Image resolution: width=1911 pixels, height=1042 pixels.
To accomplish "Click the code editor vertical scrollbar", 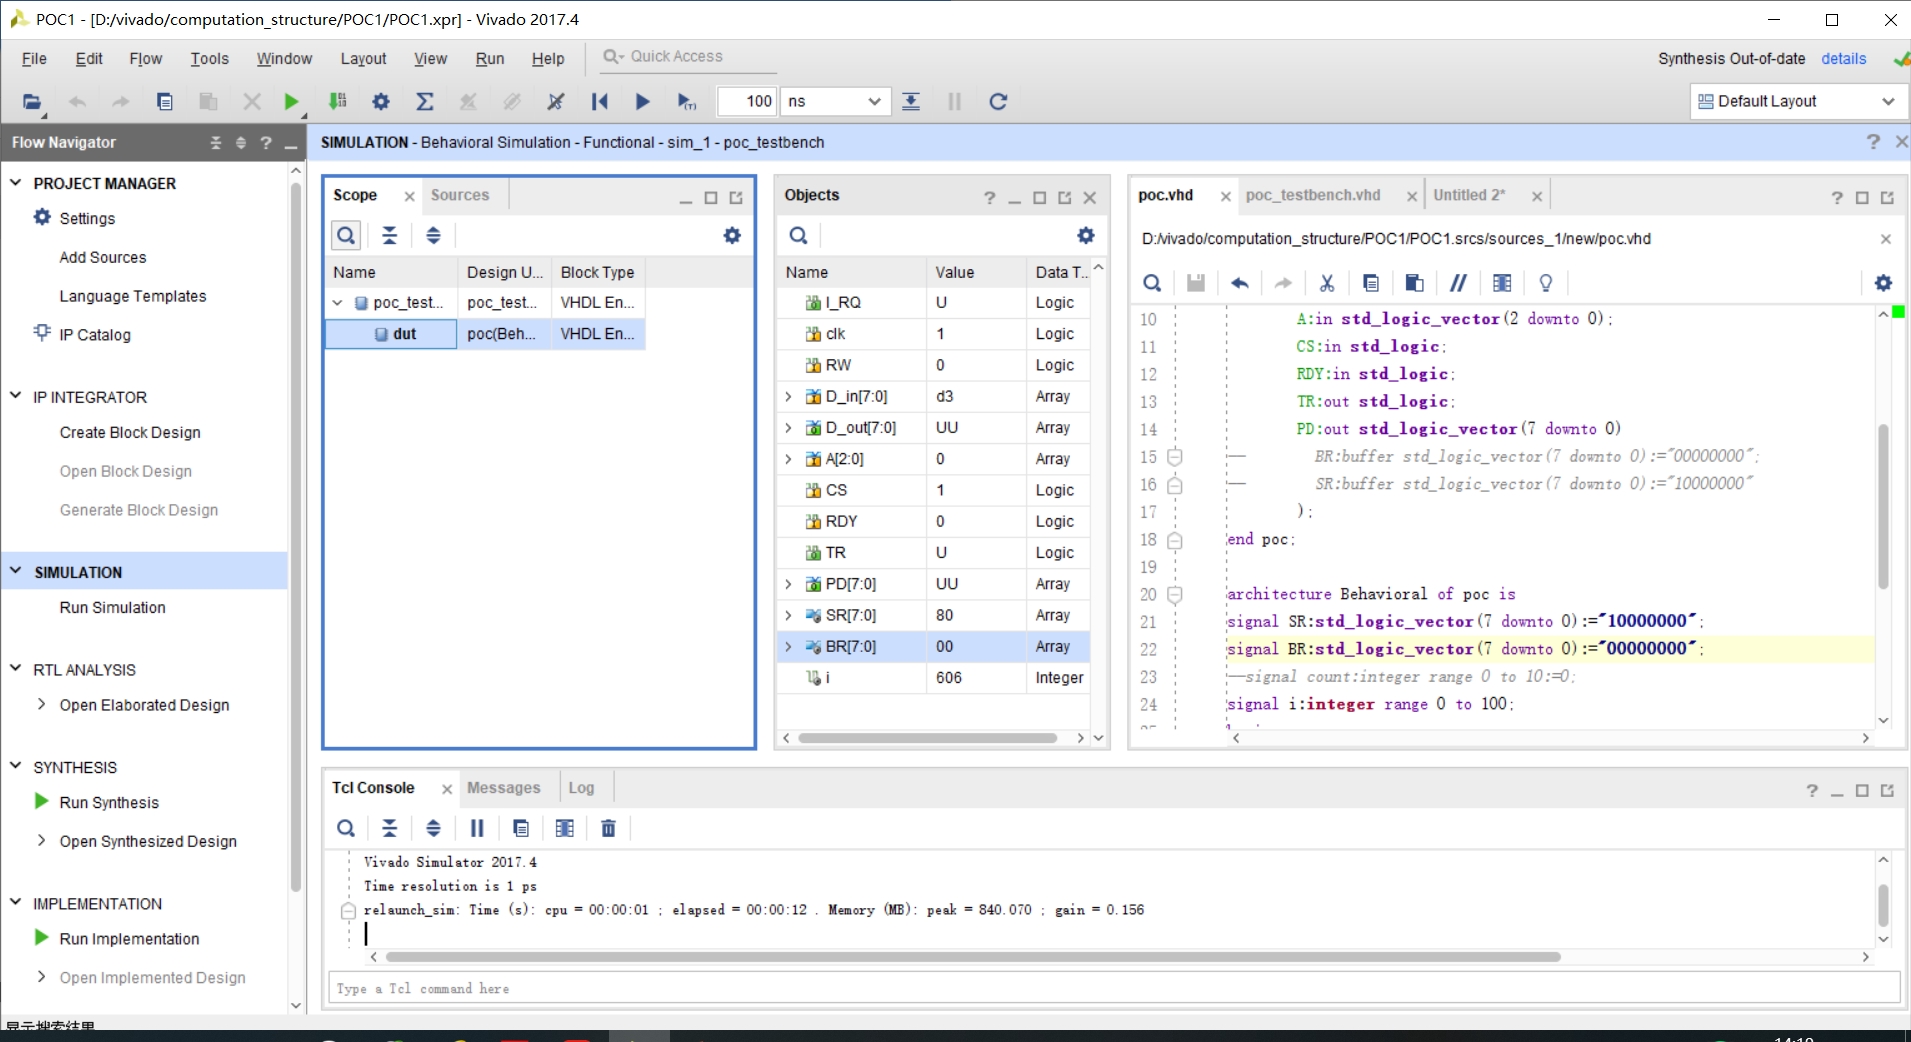I will (1883, 506).
